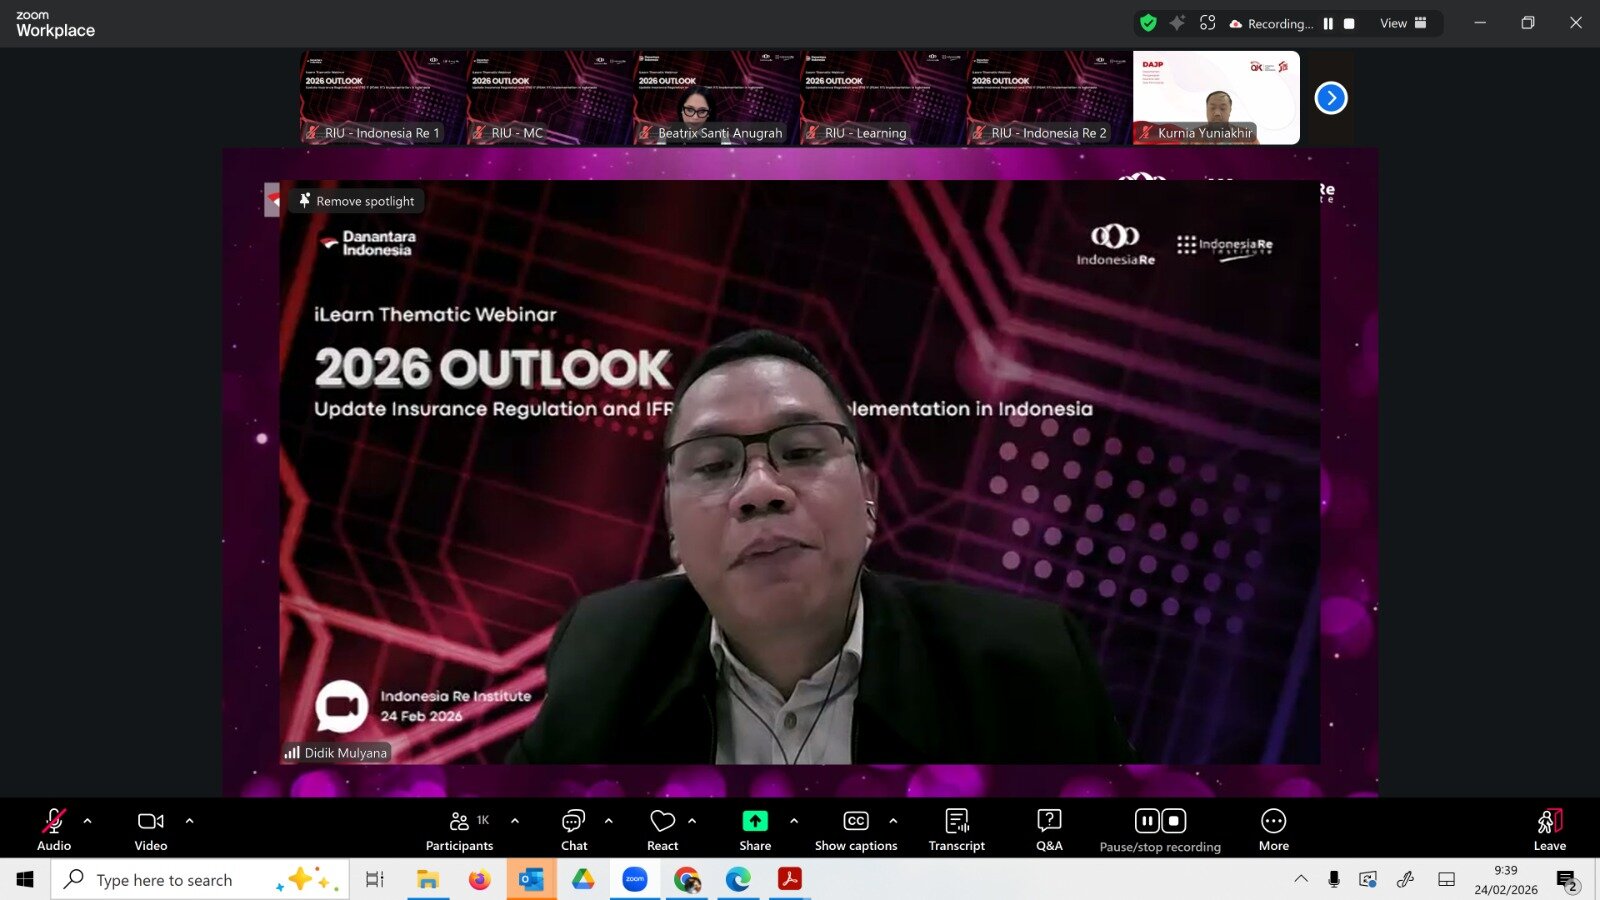Screen dimensions: 1600x900
Task: Open the View layout menu
Action: click(1403, 23)
